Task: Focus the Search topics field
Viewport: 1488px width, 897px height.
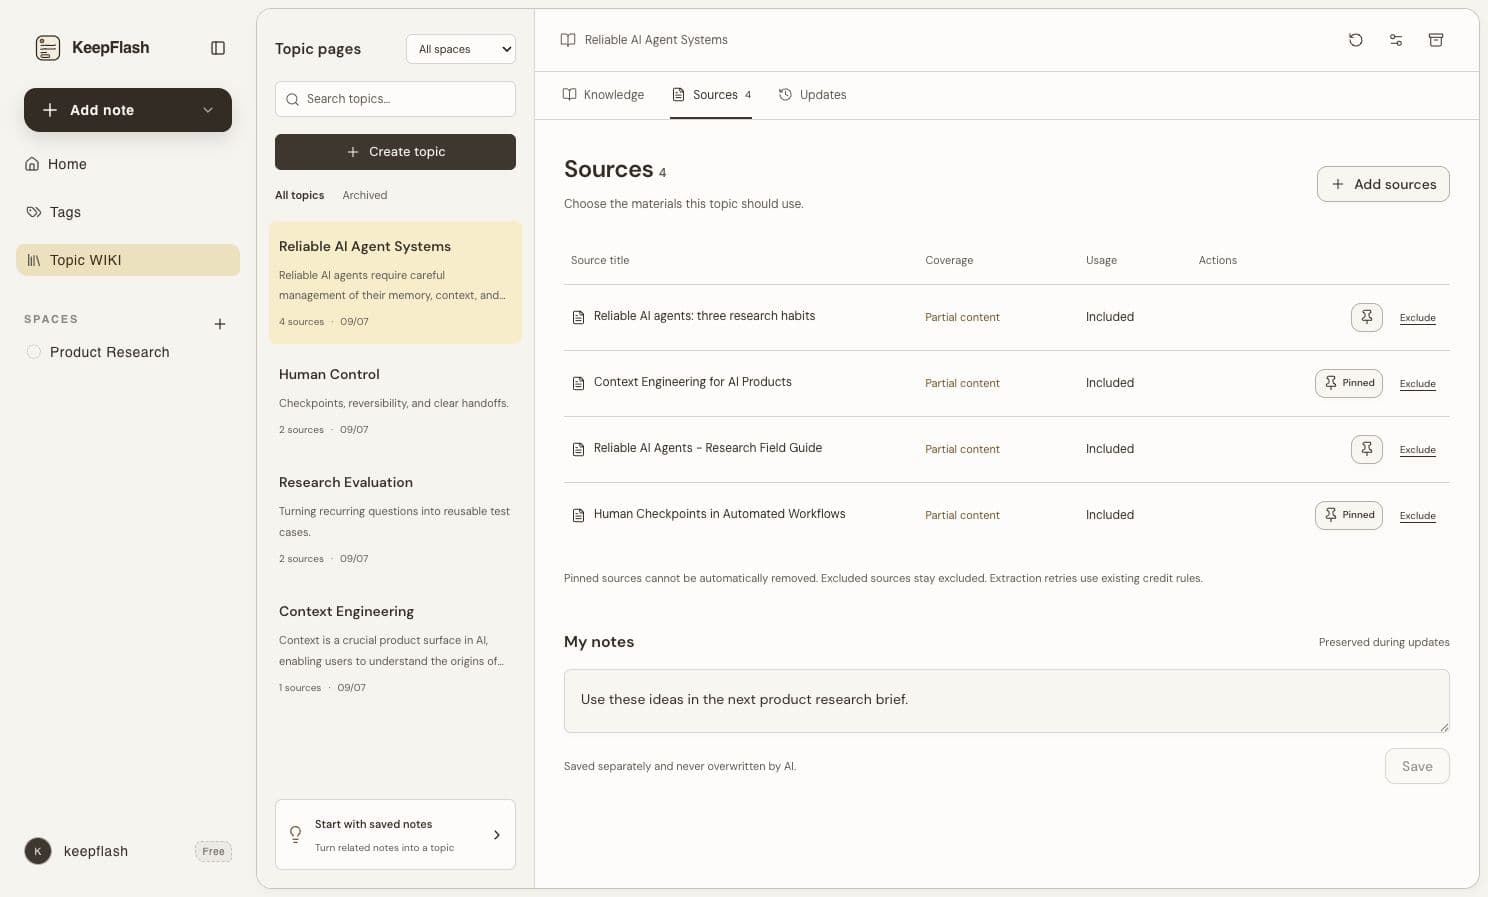Action: (395, 99)
